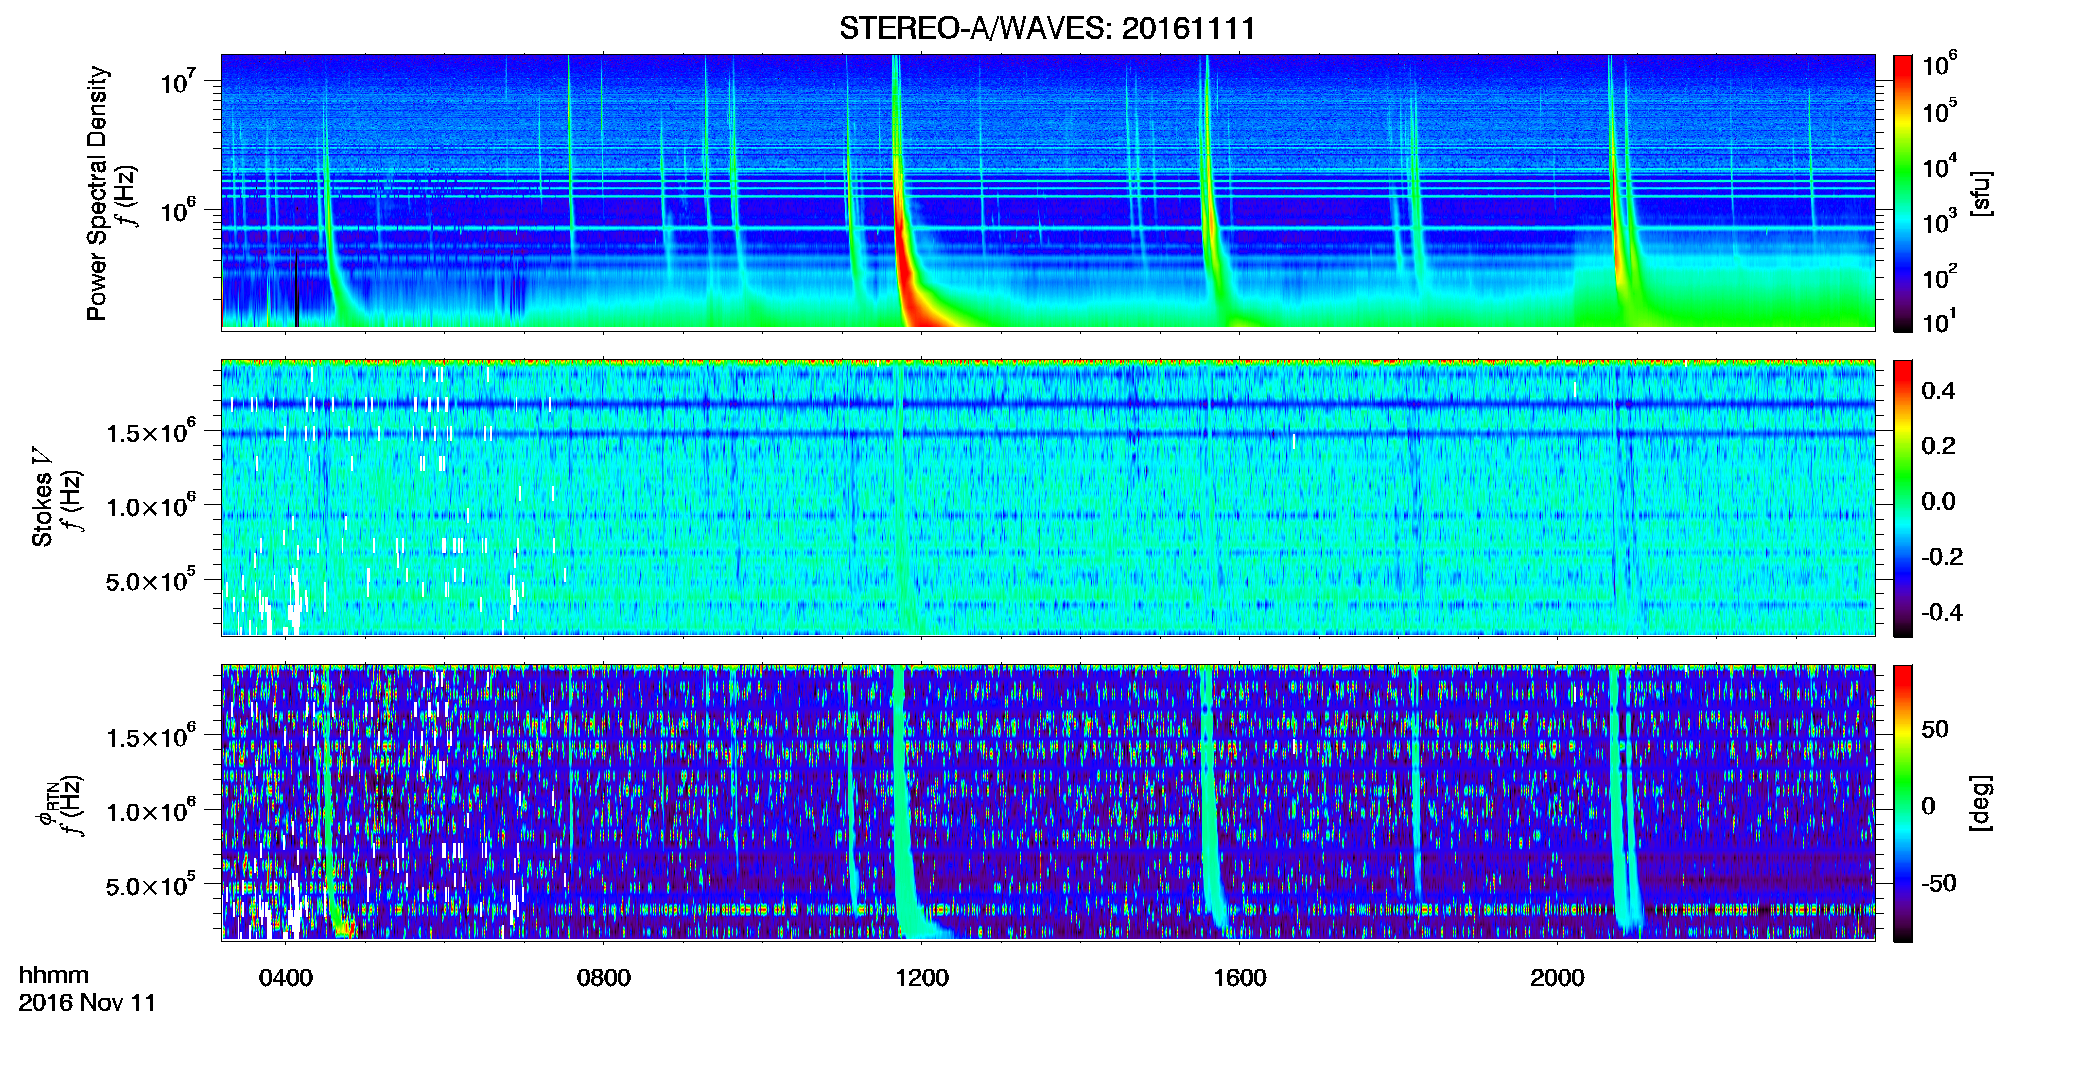Image resolution: width=2096 pixels, height=1080 pixels.
Task: Select the 0400 time tick label
Action: [x=286, y=978]
